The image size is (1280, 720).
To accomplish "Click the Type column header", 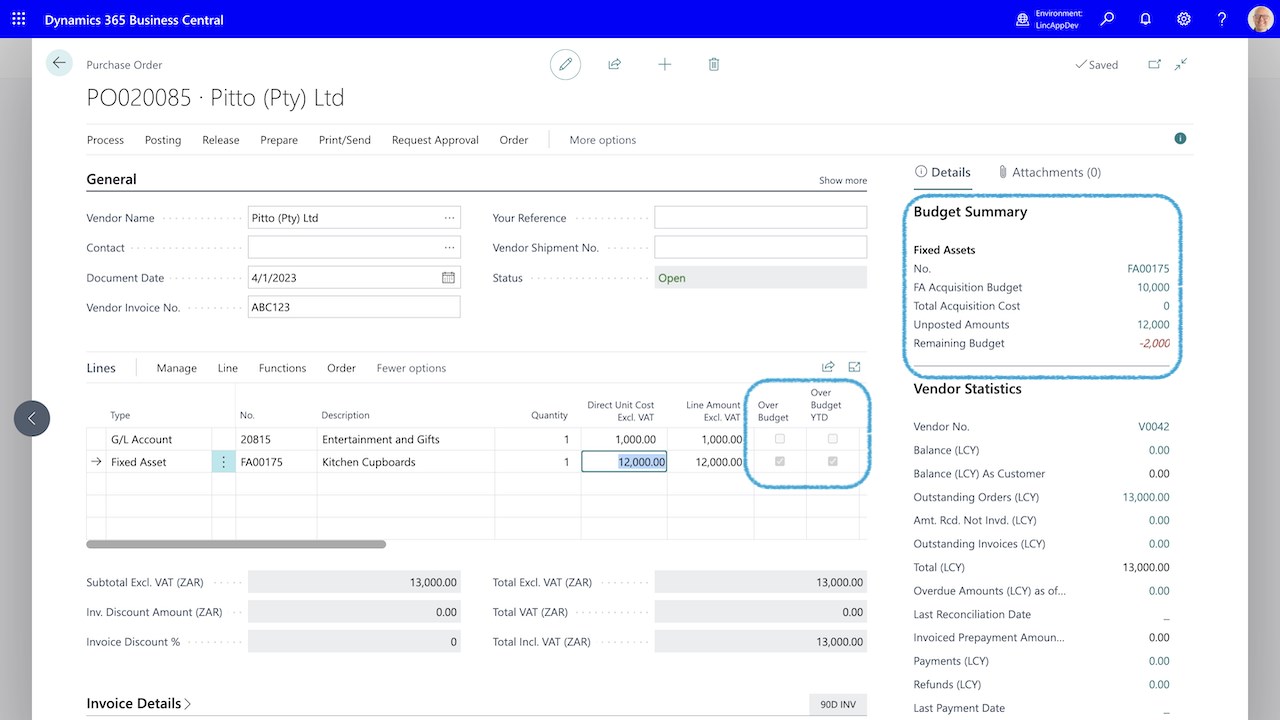I will [120, 415].
